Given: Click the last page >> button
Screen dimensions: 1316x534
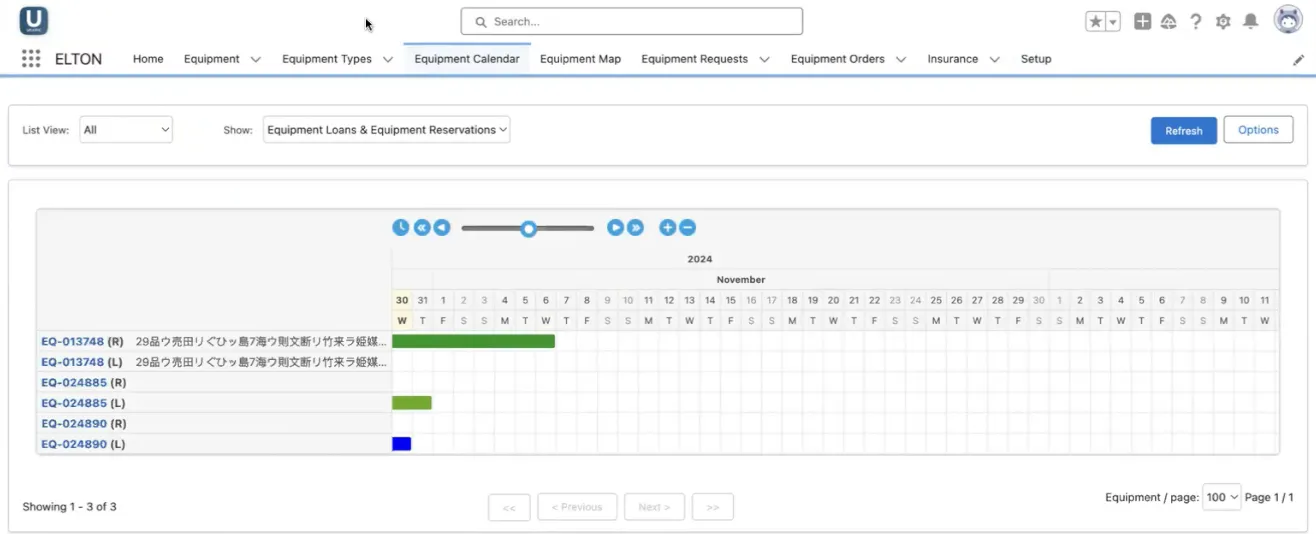Looking at the screenshot, I should click(712, 507).
